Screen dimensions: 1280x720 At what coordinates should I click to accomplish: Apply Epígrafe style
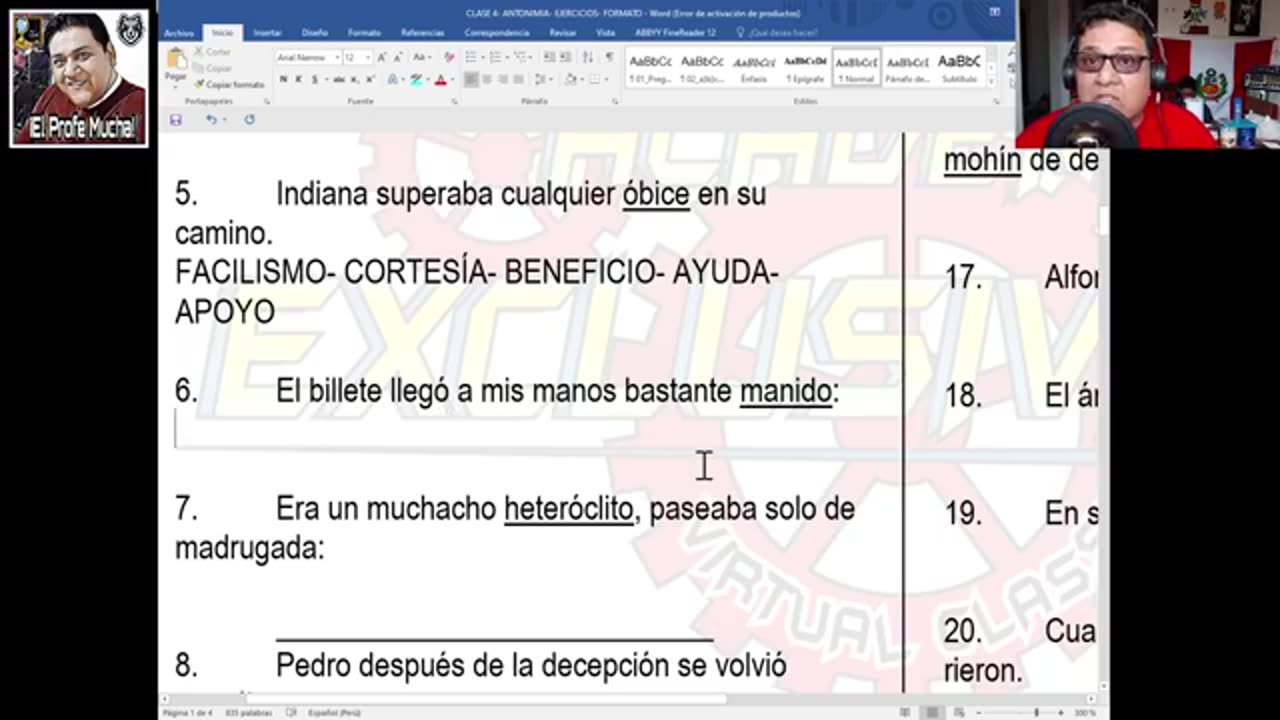(805, 68)
